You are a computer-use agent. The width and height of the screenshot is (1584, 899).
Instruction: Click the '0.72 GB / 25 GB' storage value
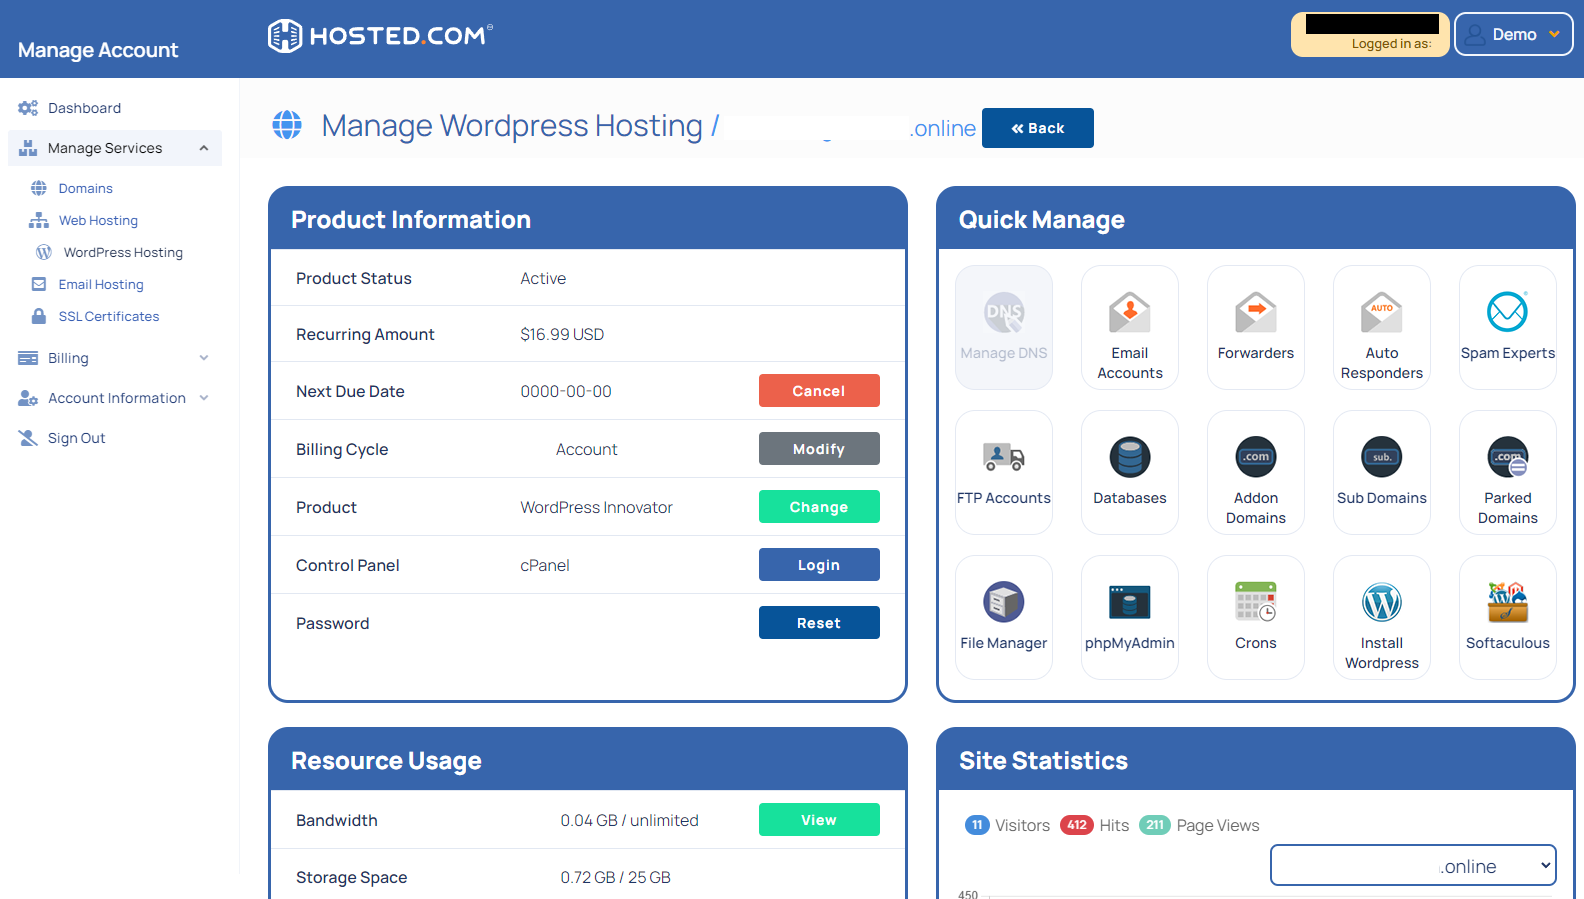pos(615,877)
